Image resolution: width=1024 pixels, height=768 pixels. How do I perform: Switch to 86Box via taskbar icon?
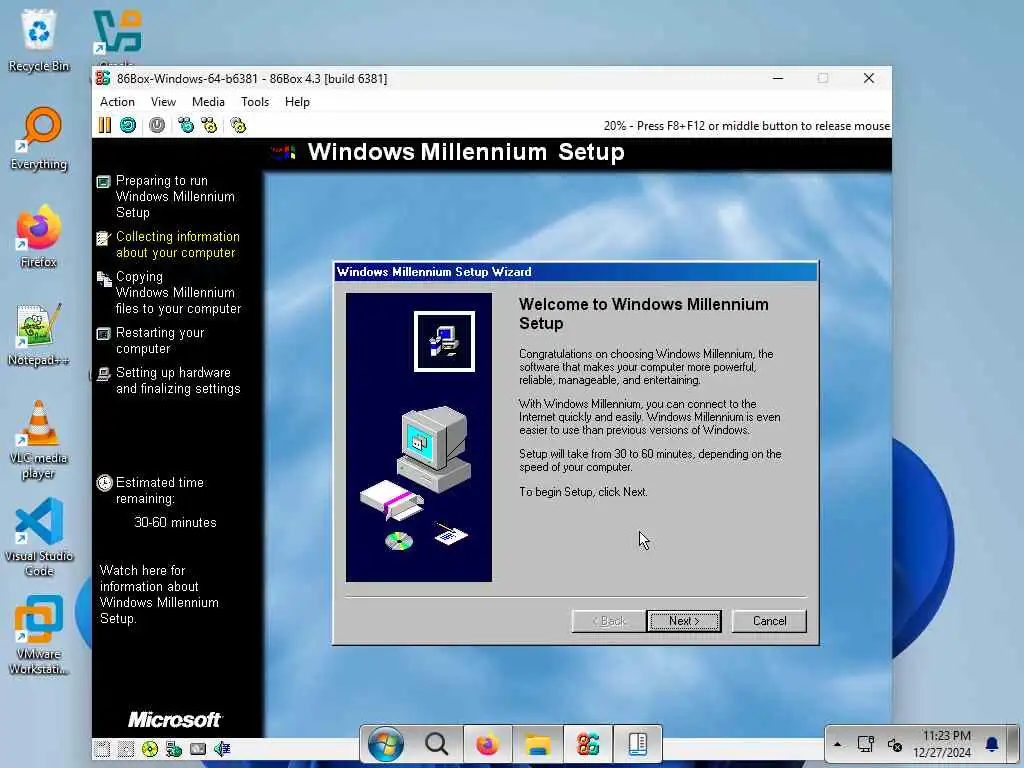click(588, 744)
